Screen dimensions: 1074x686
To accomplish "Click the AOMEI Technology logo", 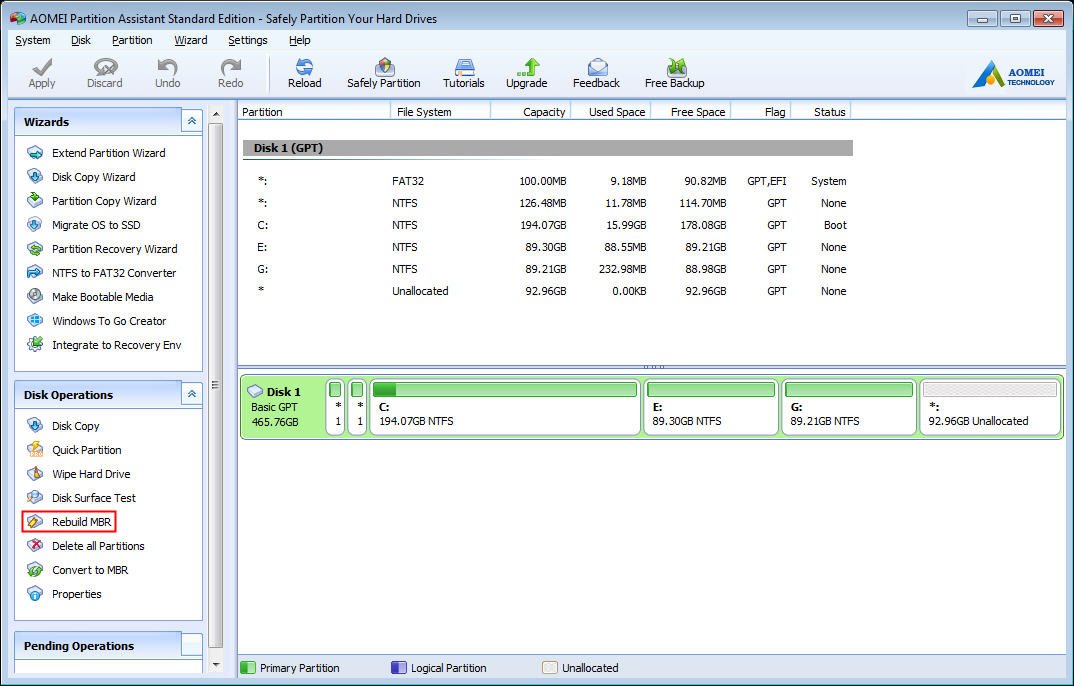I will (x=1013, y=74).
